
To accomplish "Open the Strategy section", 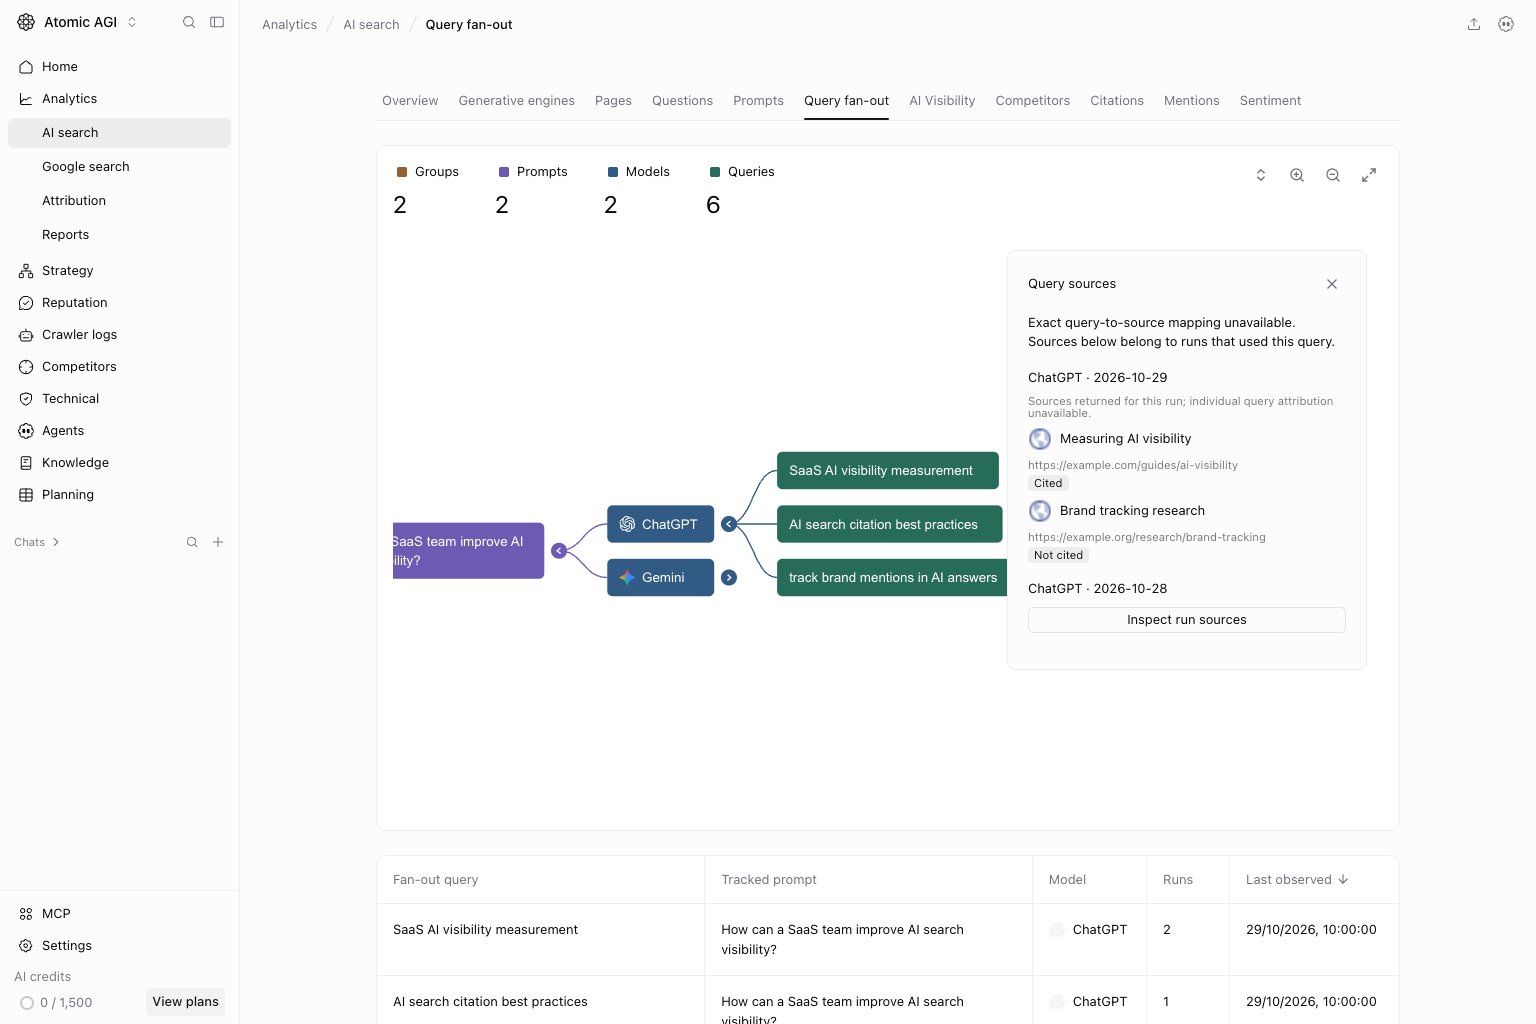I will click(119, 271).
